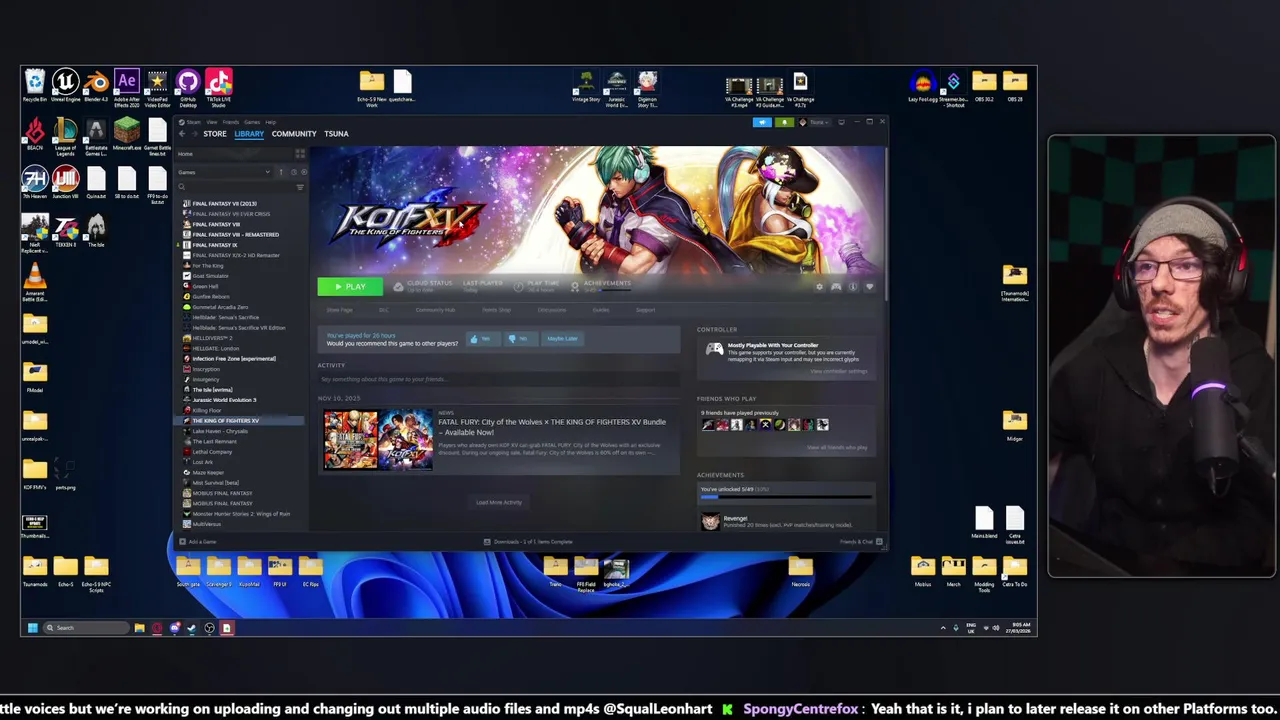Open the League of Legends desktop icon
This screenshot has height=720, width=1280.
pyautogui.click(x=65, y=136)
